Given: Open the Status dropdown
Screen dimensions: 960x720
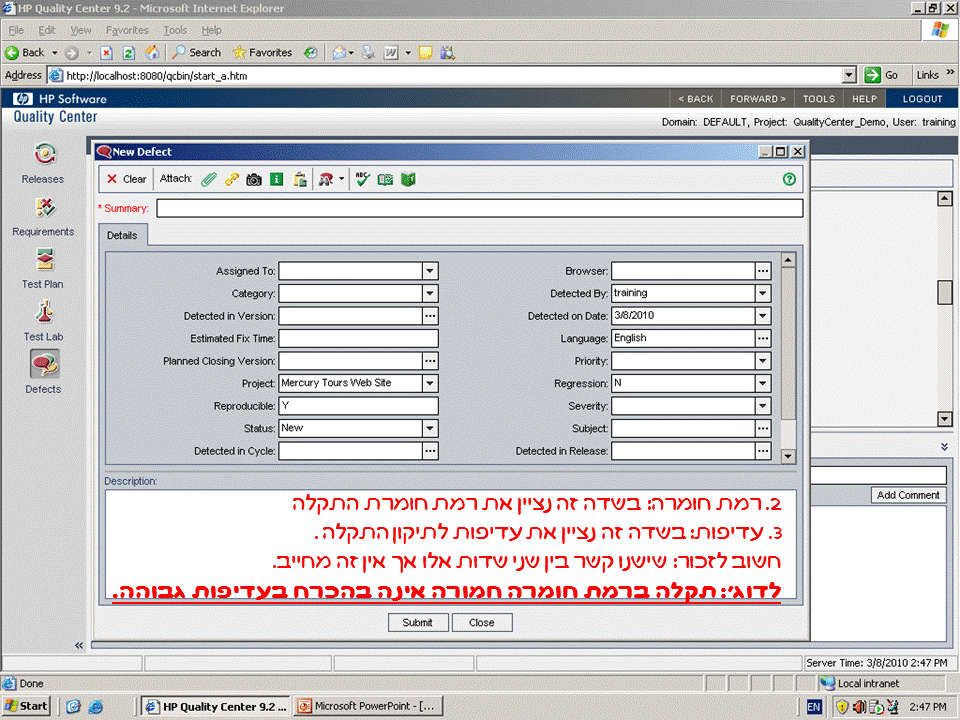Looking at the screenshot, I should tap(430, 428).
